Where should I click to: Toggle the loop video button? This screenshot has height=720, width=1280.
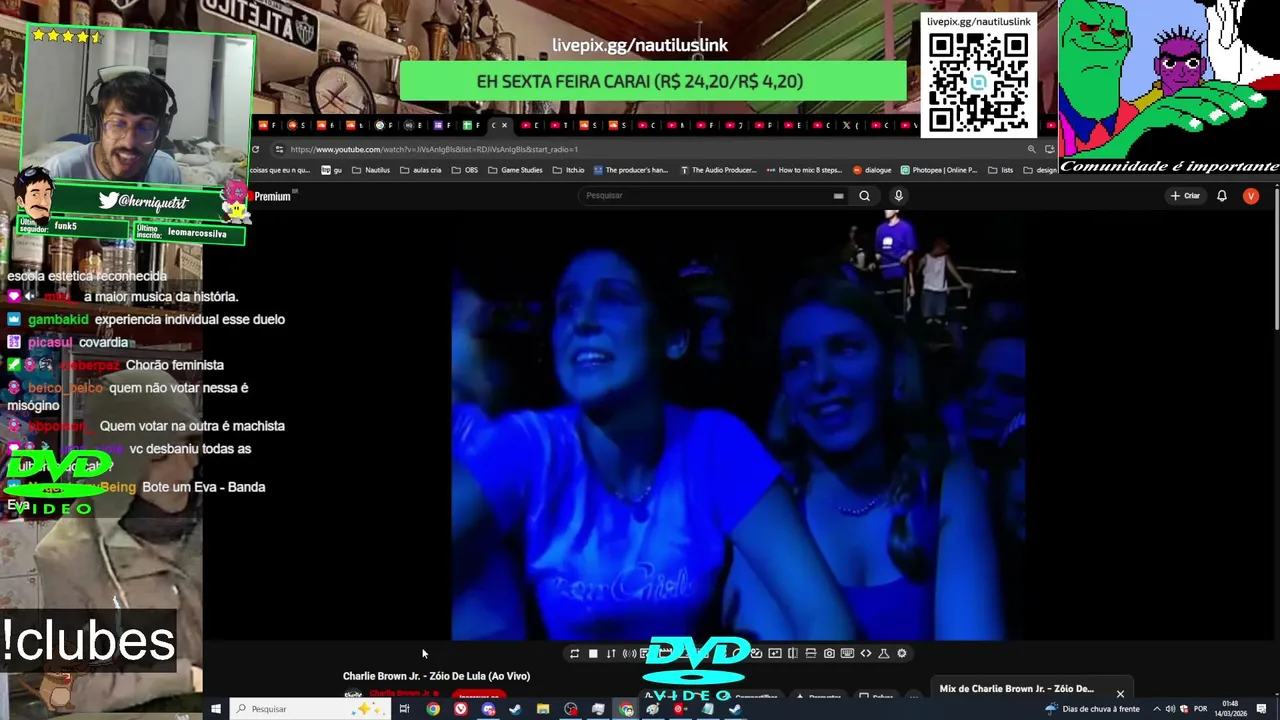574,654
